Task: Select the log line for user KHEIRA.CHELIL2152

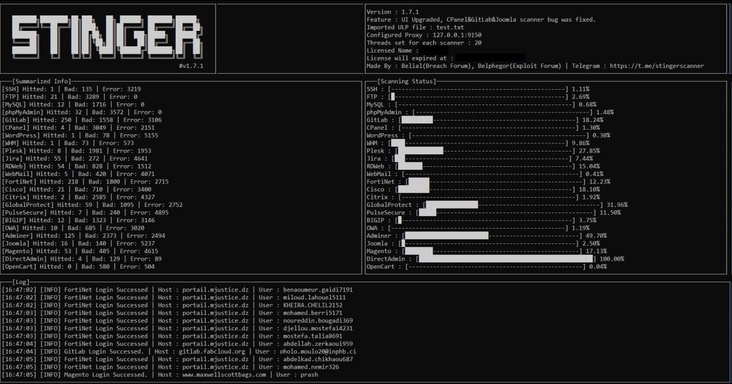Action: tap(172, 305)
